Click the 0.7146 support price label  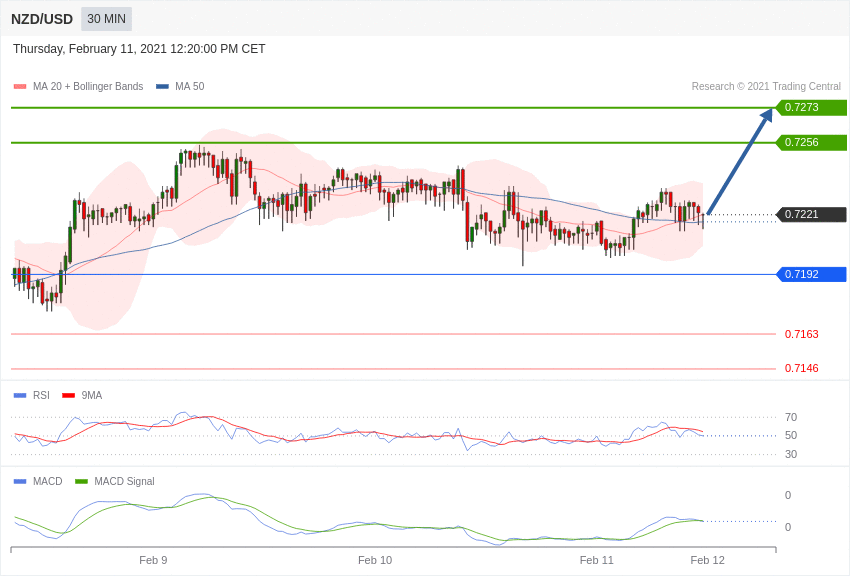tap(801, 368)
